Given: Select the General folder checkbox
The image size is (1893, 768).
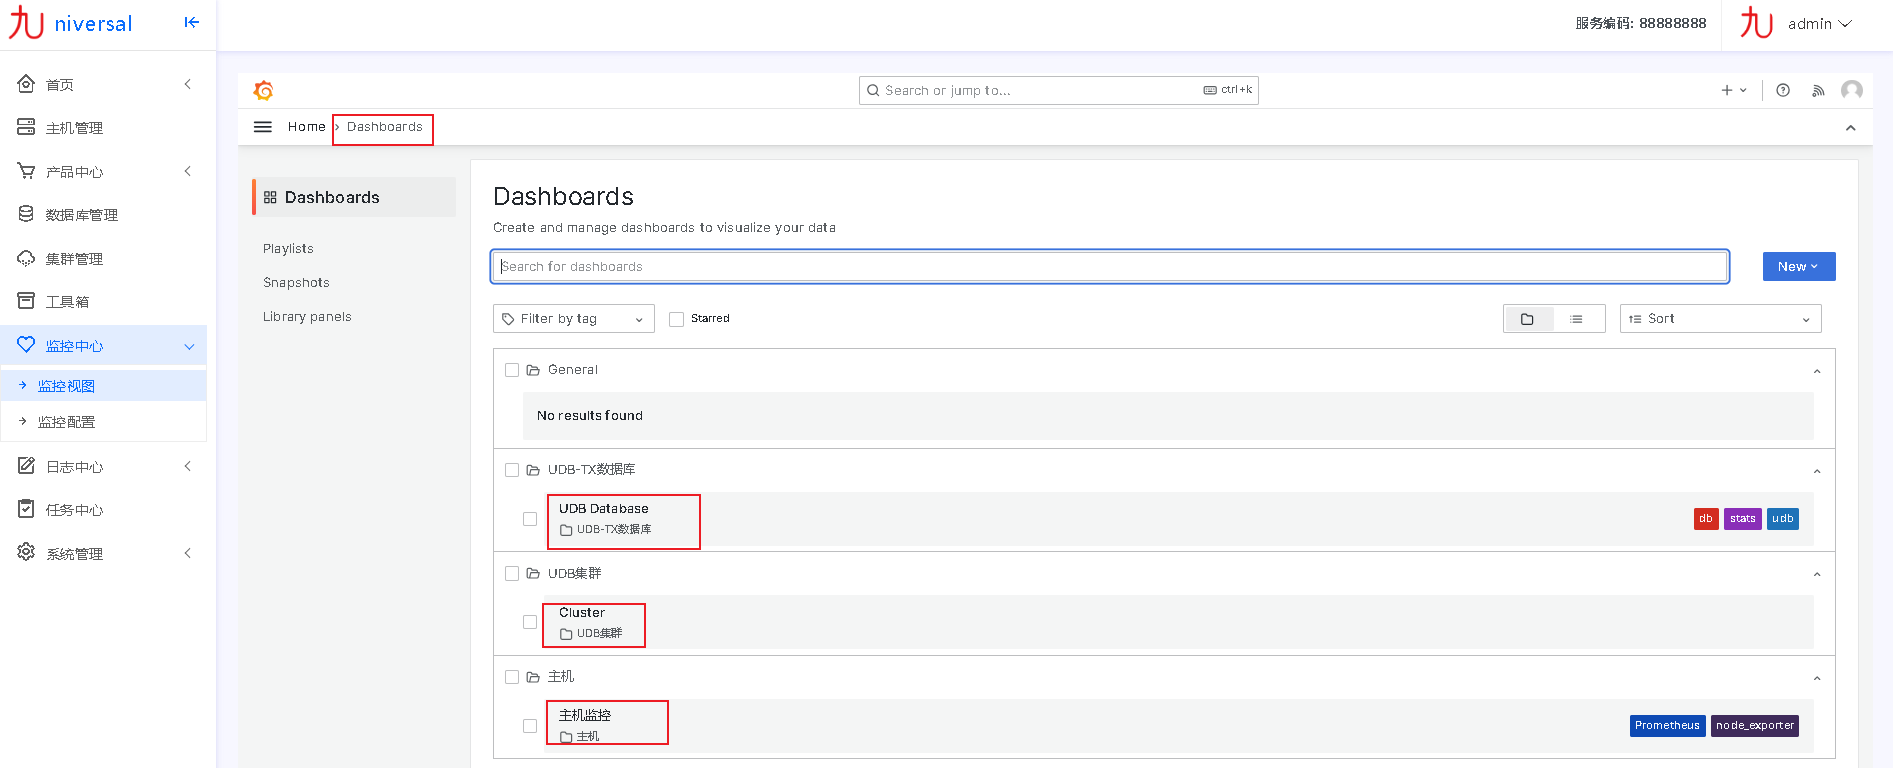Looking at the screenshot, I should 512,370.
